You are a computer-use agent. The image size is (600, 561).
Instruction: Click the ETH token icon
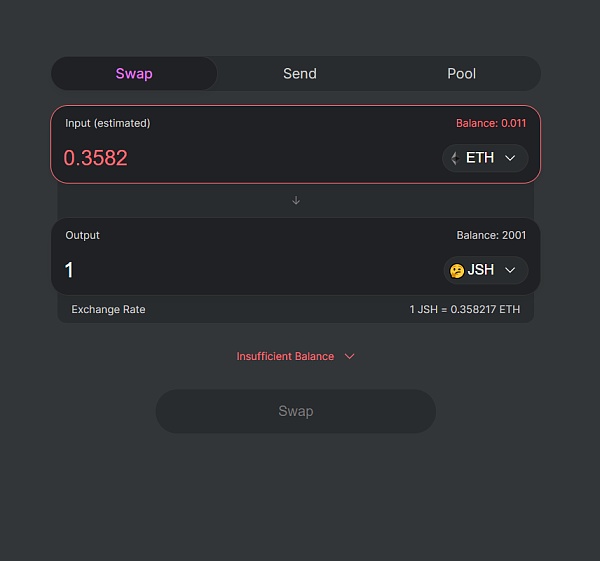(x=455, y=158)
